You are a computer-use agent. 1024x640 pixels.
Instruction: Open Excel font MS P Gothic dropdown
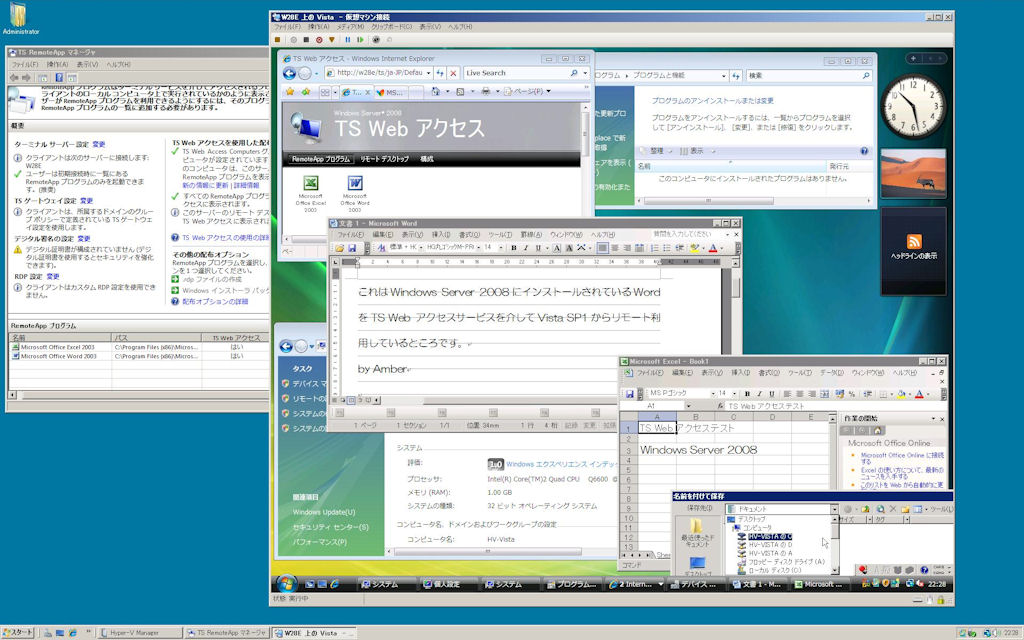[x=712, y=394]
